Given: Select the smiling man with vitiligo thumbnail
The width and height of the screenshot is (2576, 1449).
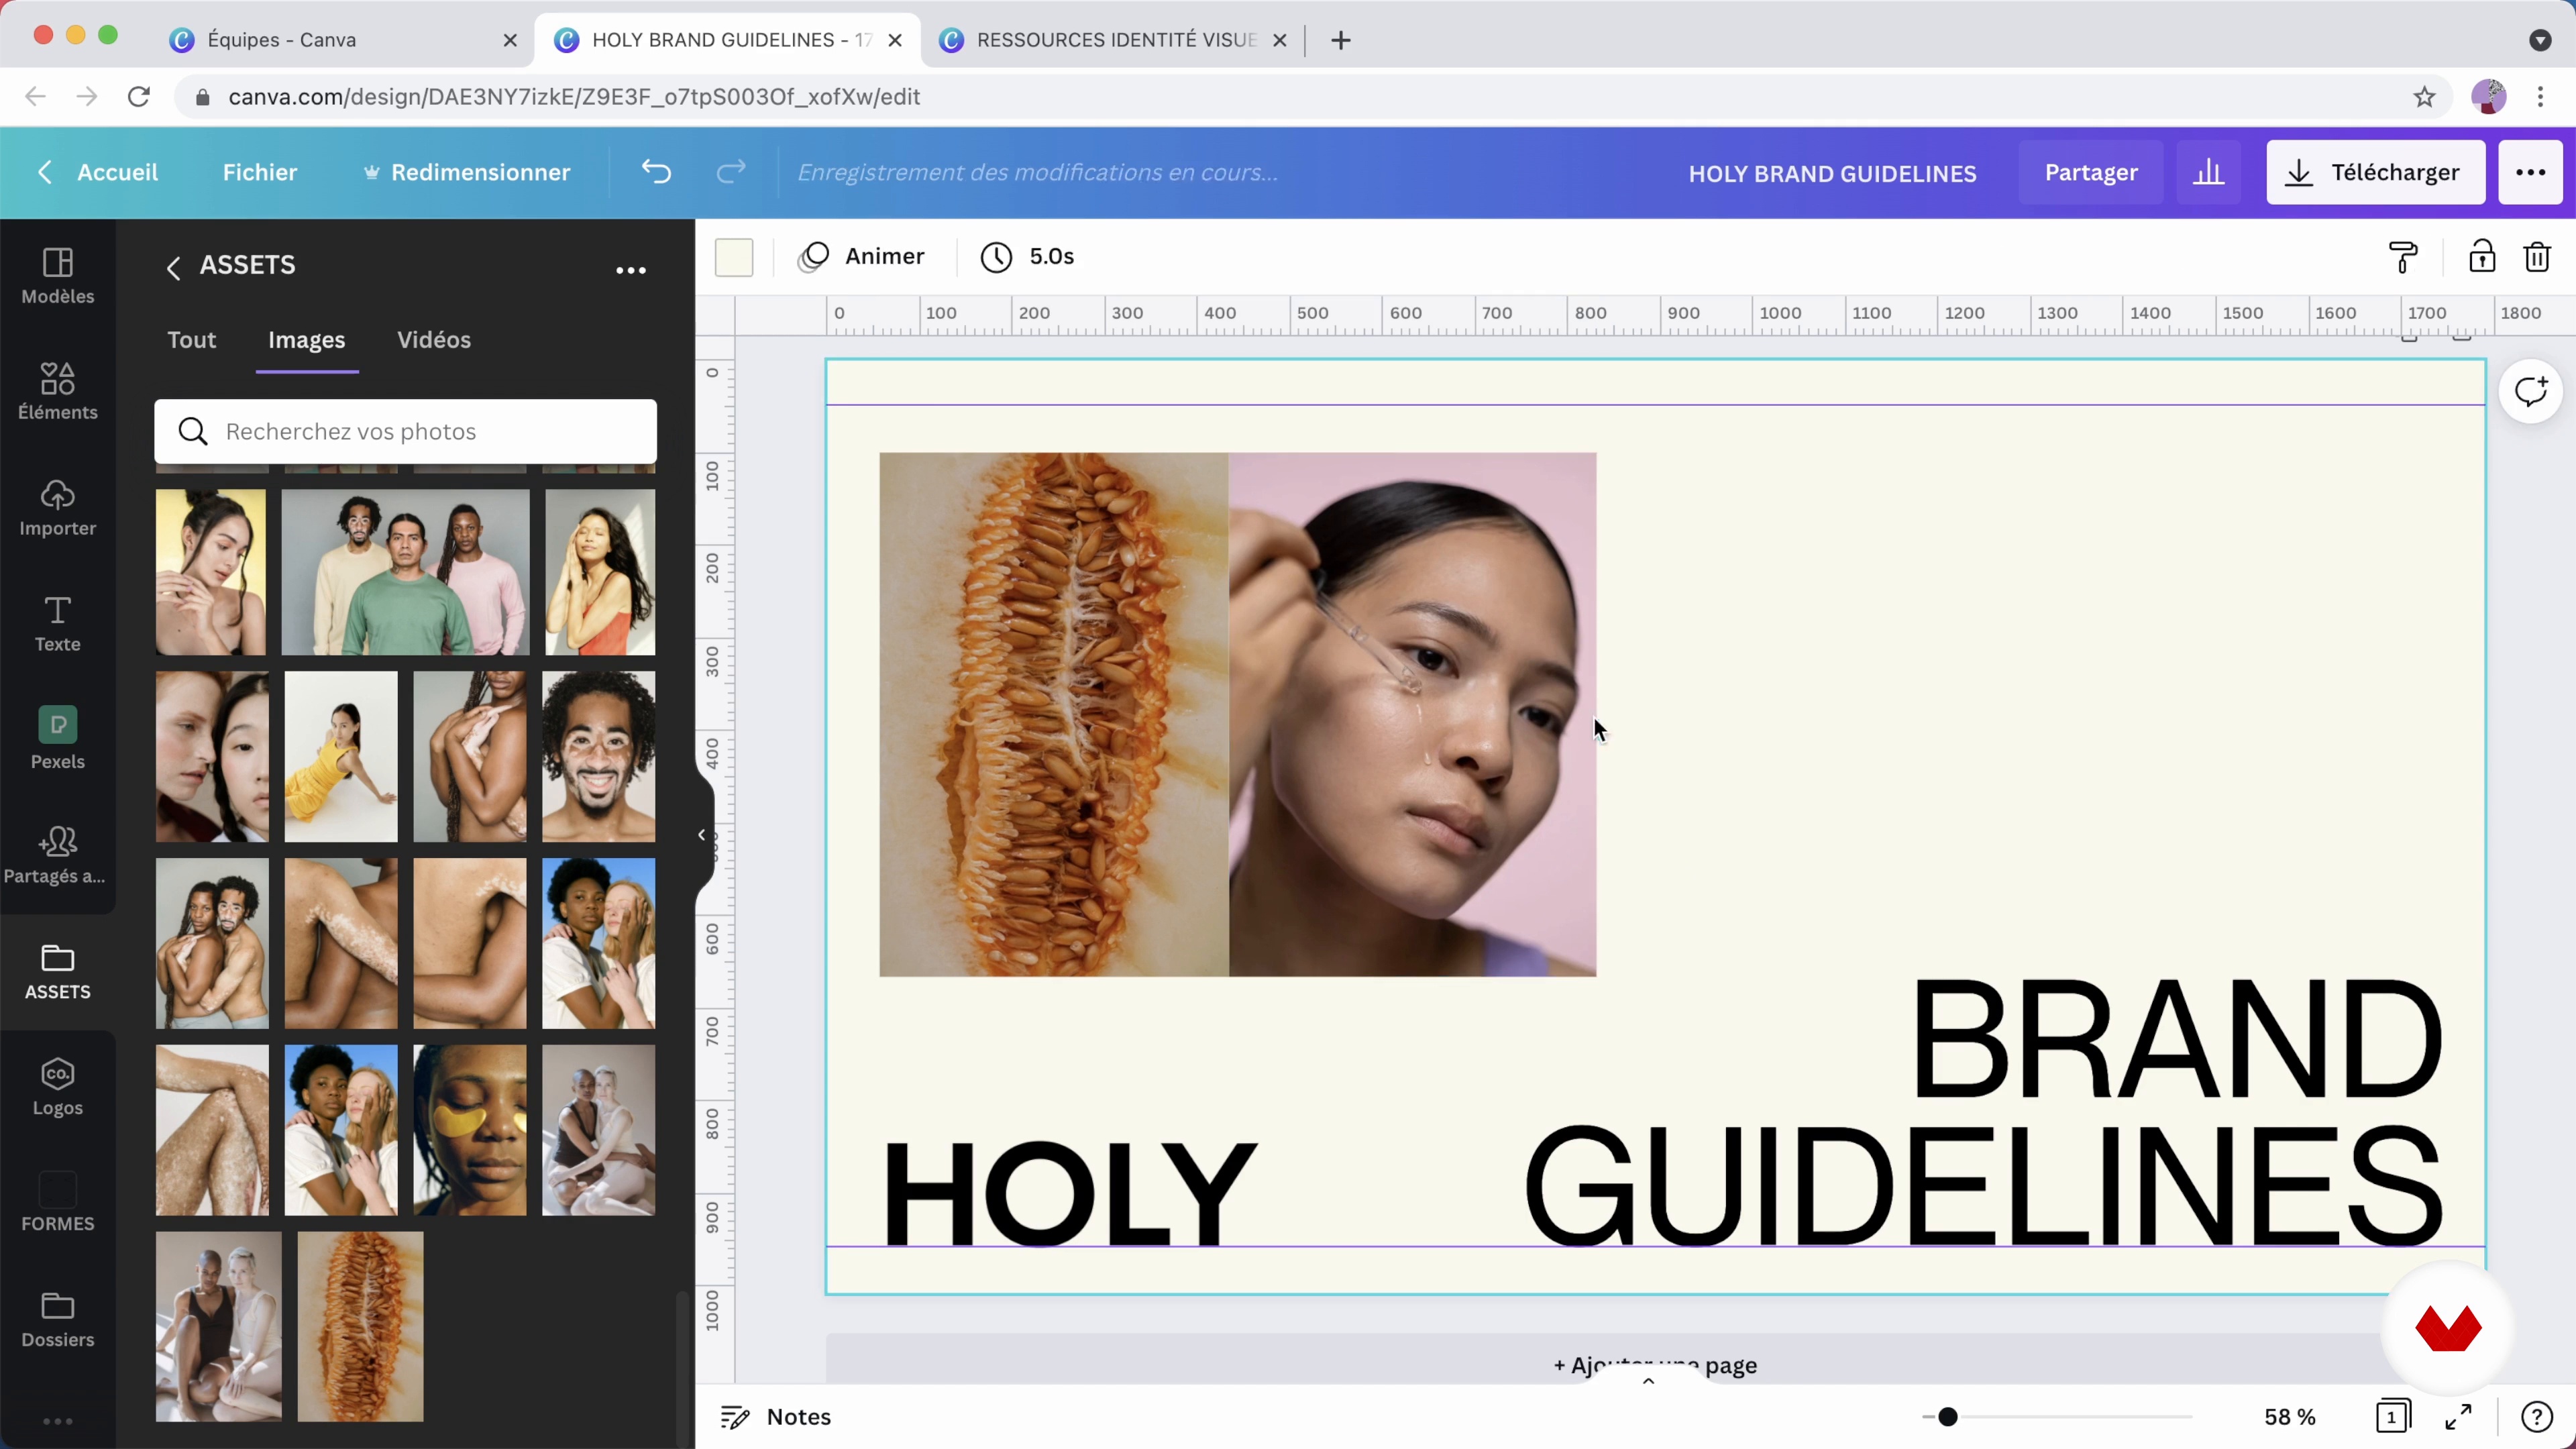Looking at the screenshot, I should tap(598, 756).
